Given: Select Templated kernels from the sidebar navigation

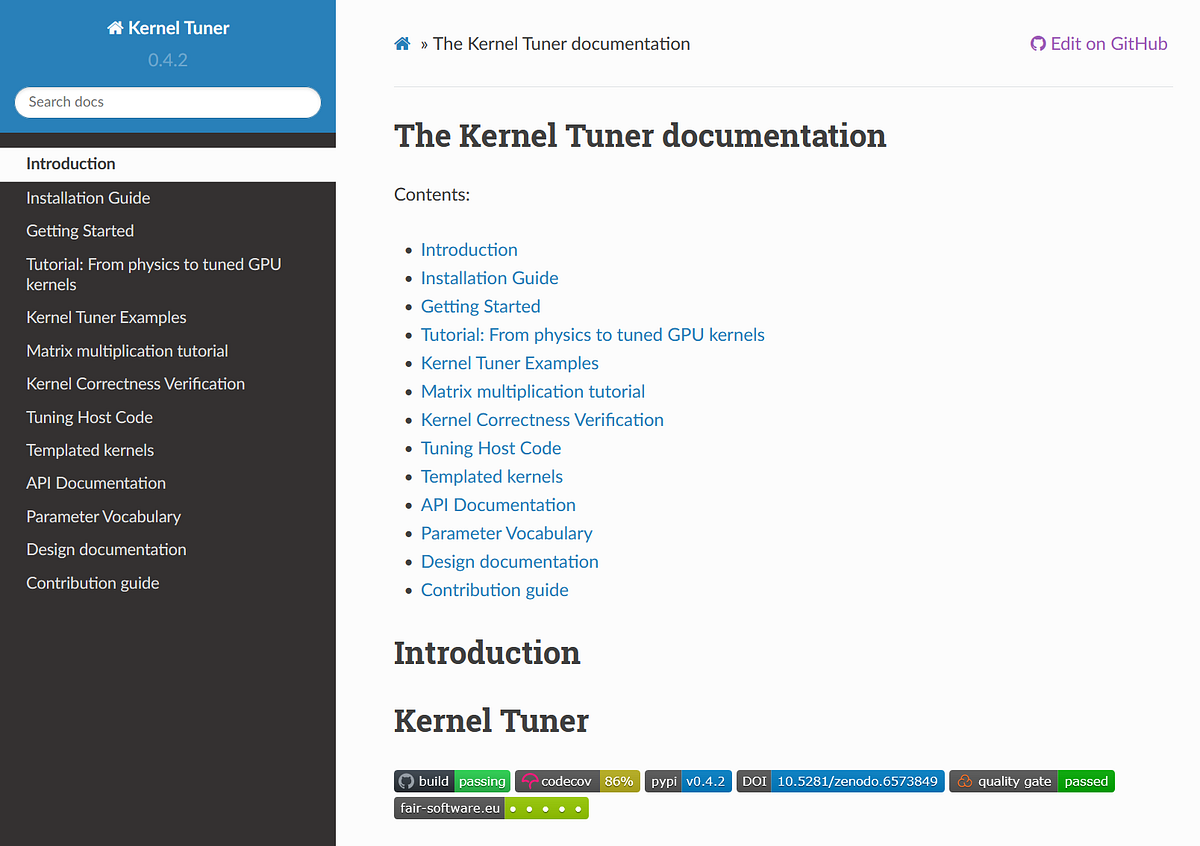Looking at the screenshot, I should (x=90, y=450).
